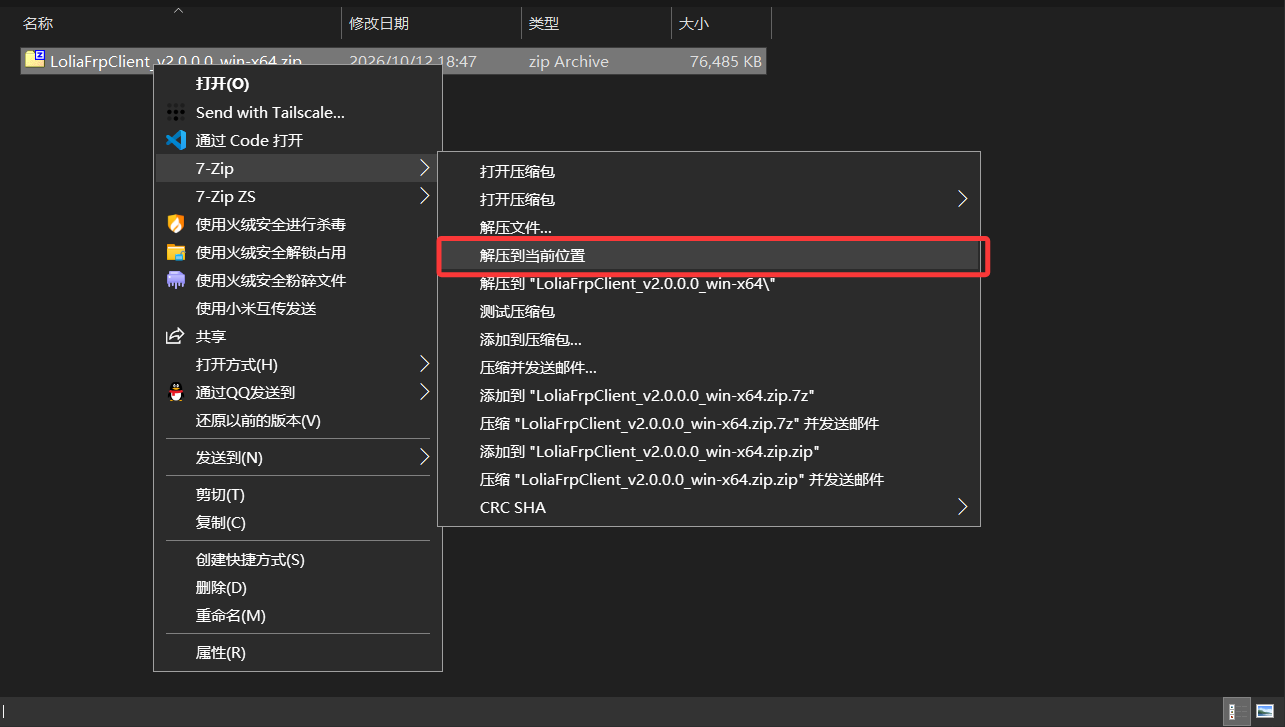This screenshot has height=727, width=1285.
Task: Expand the CRC SHA submenu arrow
Action: 962,507
